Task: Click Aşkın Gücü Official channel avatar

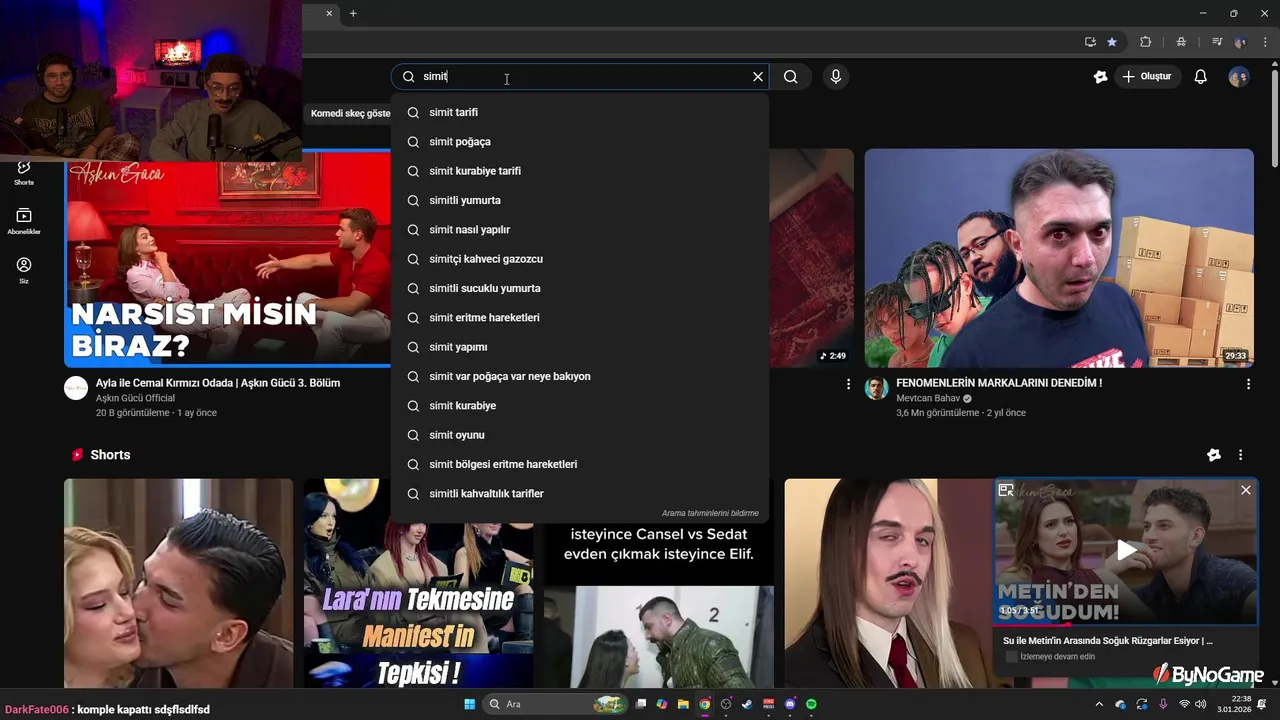Action: (x=76, y=388)
